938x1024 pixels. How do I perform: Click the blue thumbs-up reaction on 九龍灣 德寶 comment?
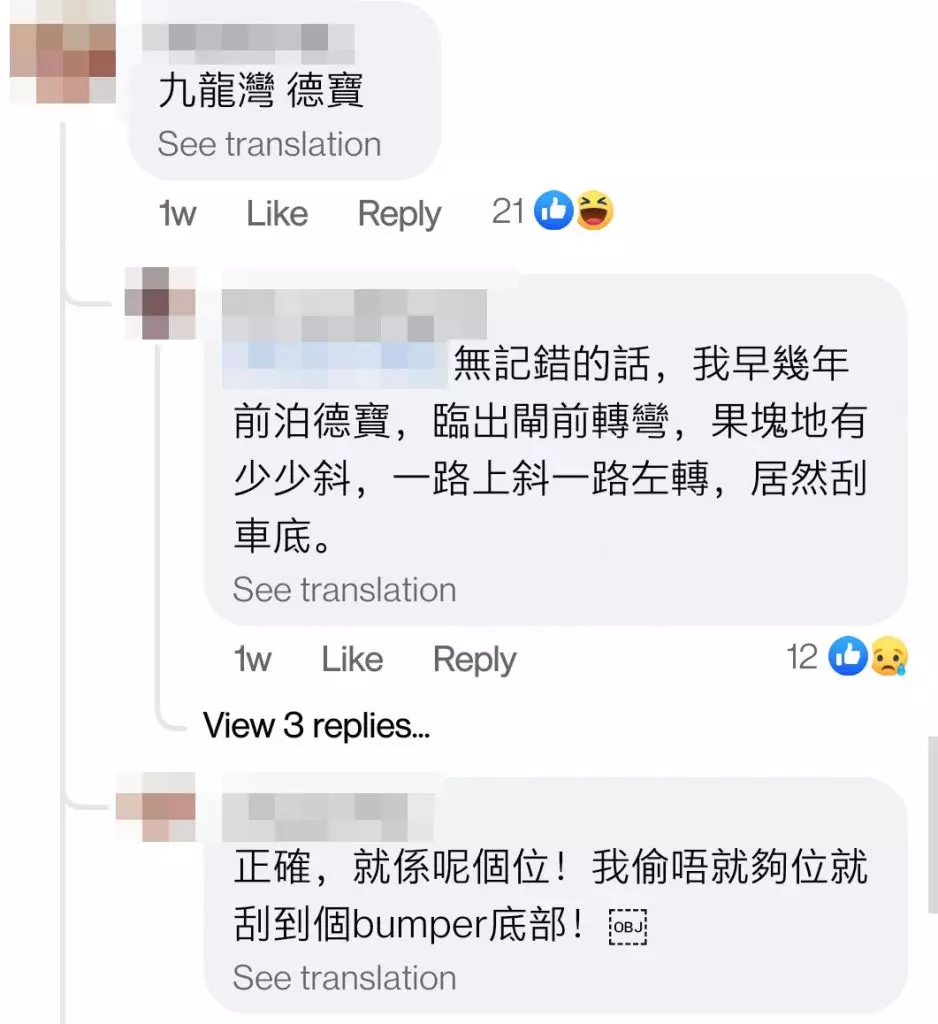tap(553, 211)
